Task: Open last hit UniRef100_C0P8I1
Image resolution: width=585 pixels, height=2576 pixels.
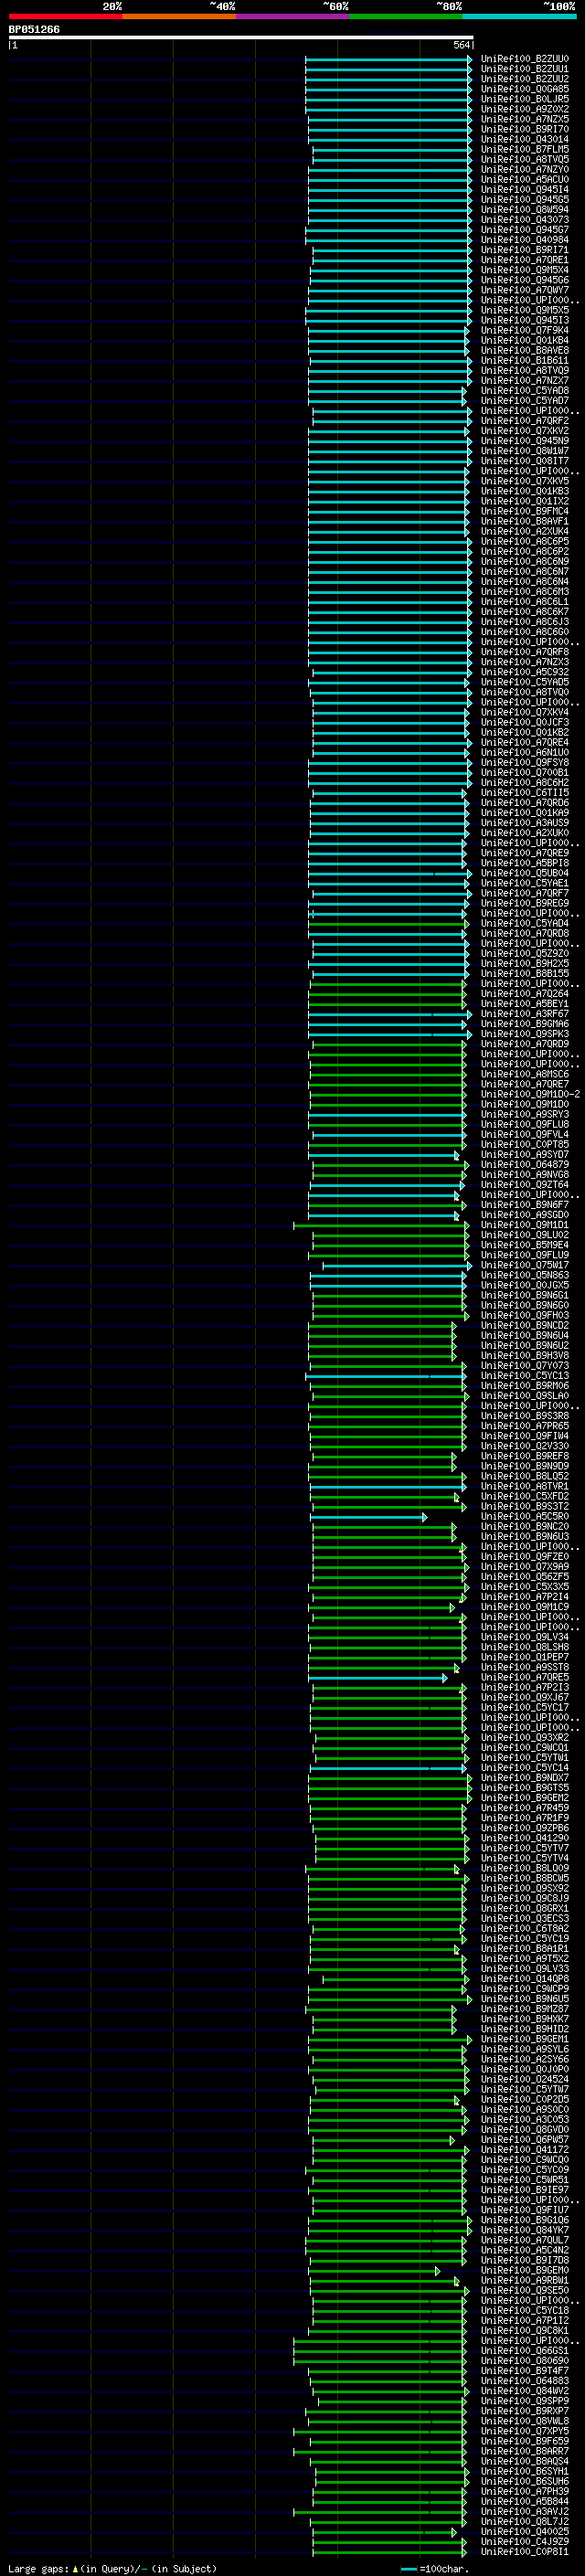Action: point(524,2553)
